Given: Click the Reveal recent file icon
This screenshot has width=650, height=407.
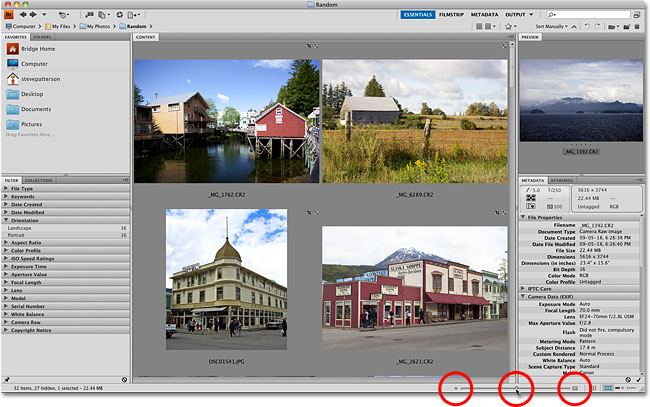Looking at the screenshot, I should 63,15.
